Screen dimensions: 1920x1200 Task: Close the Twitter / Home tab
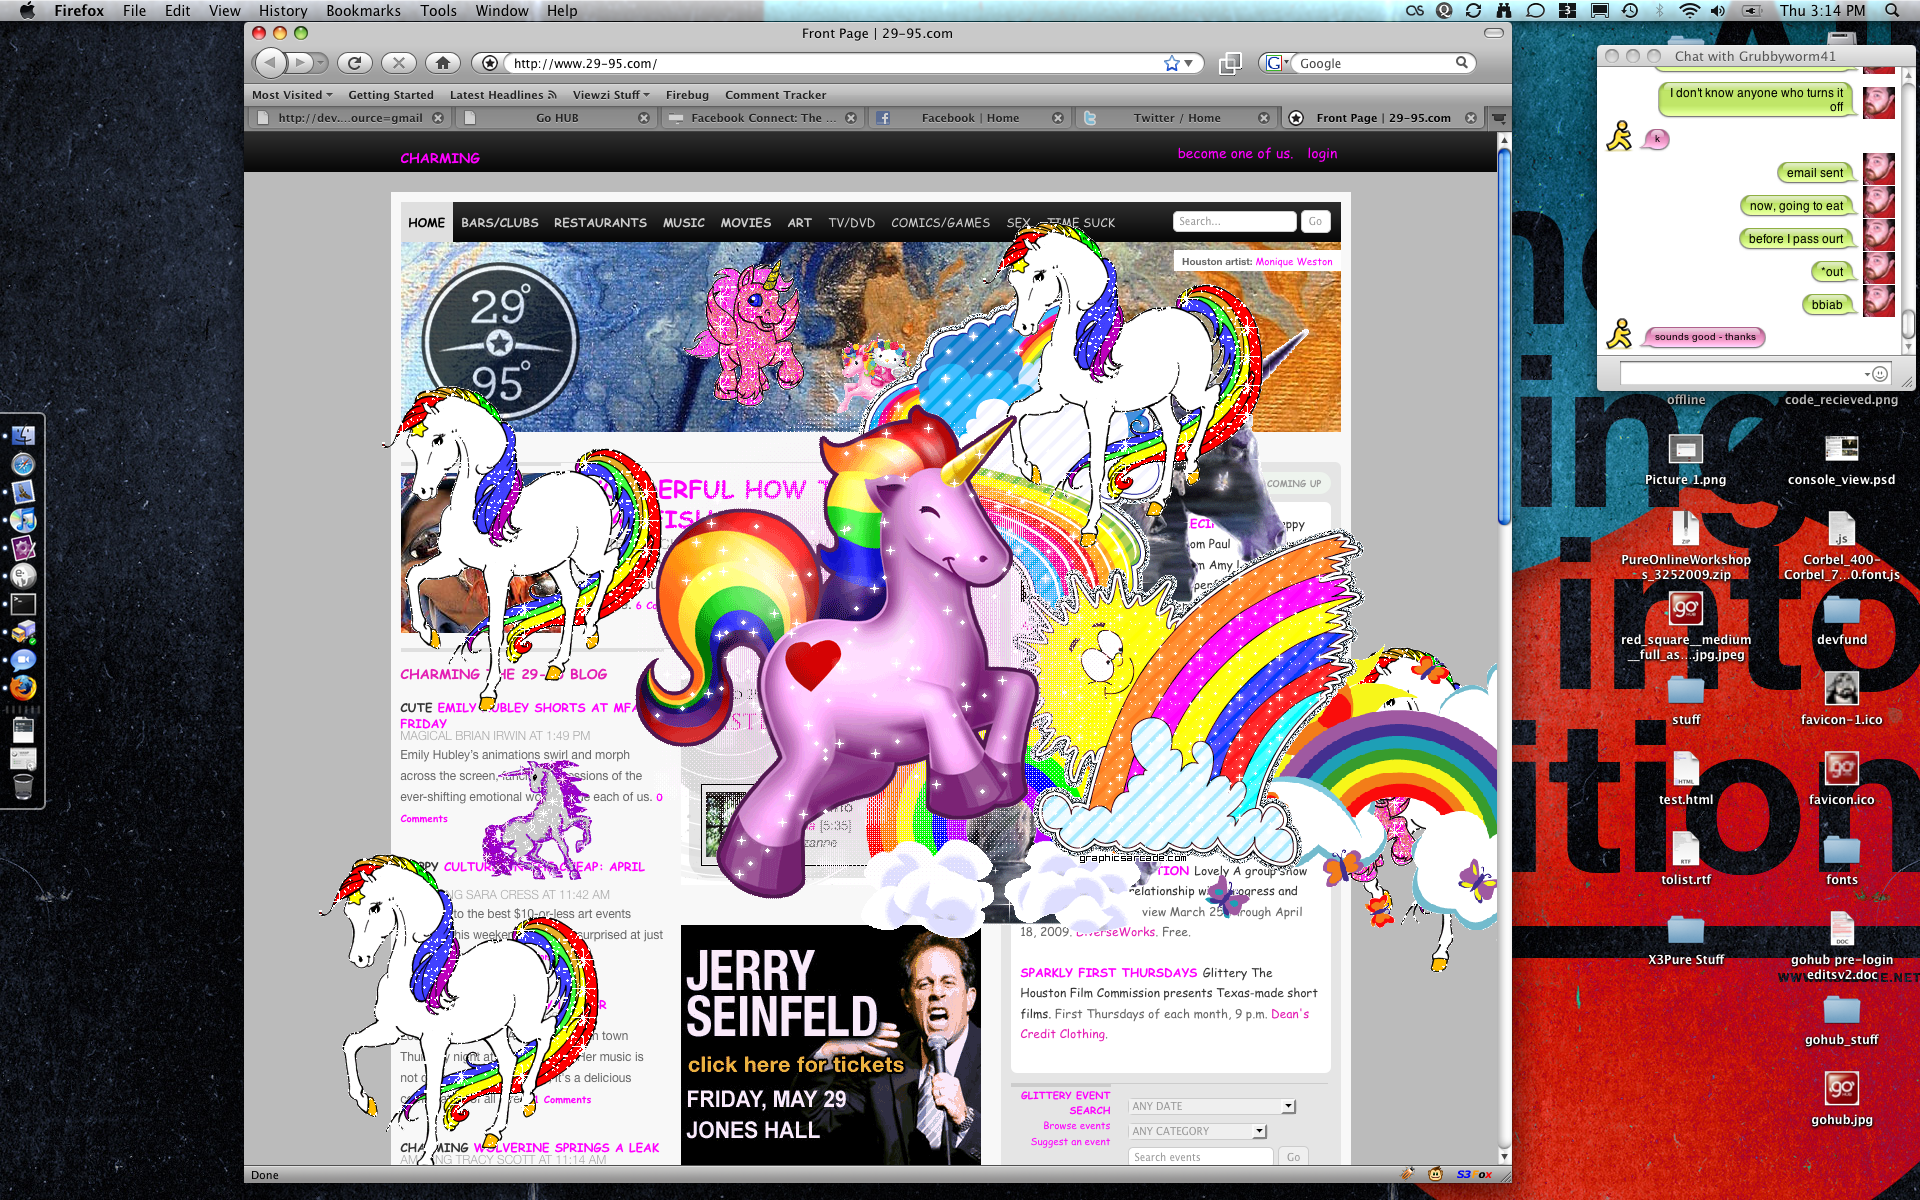click(x=1263, y=118)
